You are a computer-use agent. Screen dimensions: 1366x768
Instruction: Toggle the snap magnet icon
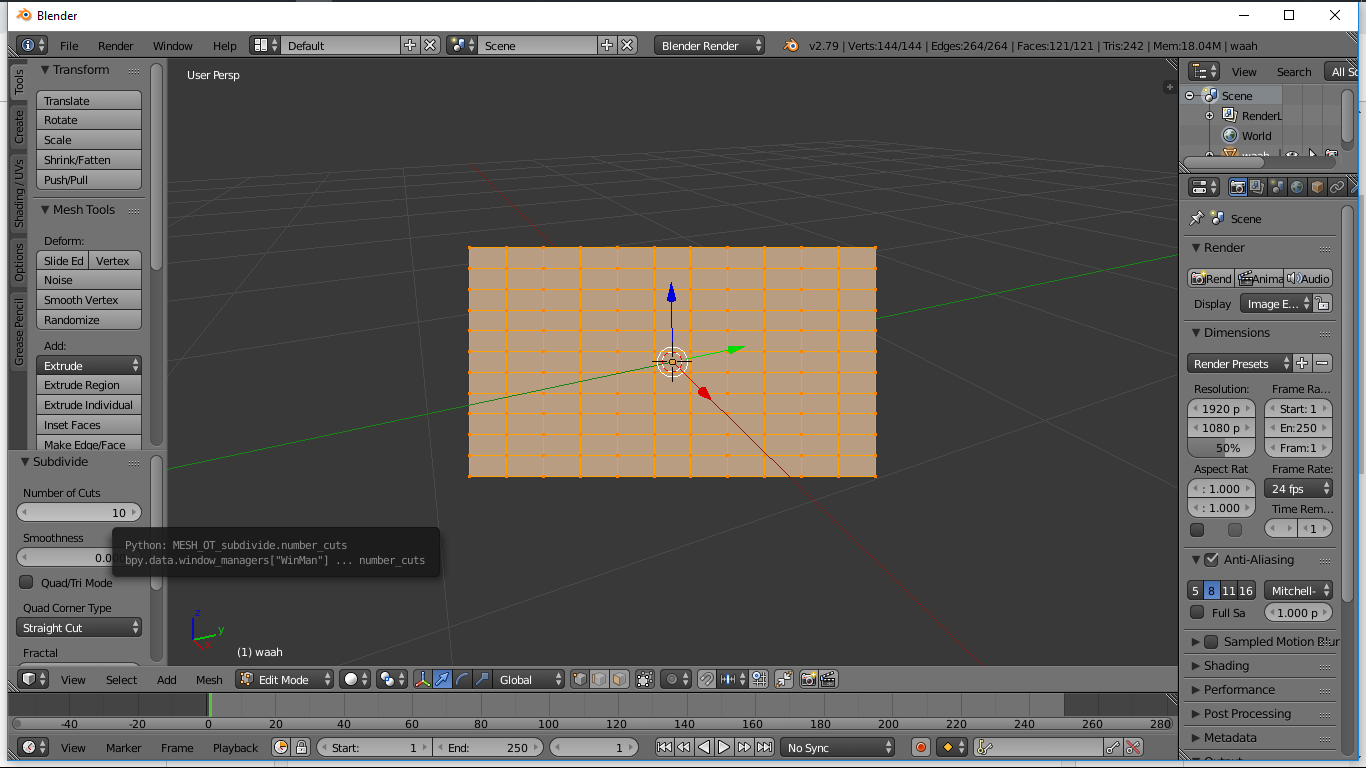(x=706, y=679)
